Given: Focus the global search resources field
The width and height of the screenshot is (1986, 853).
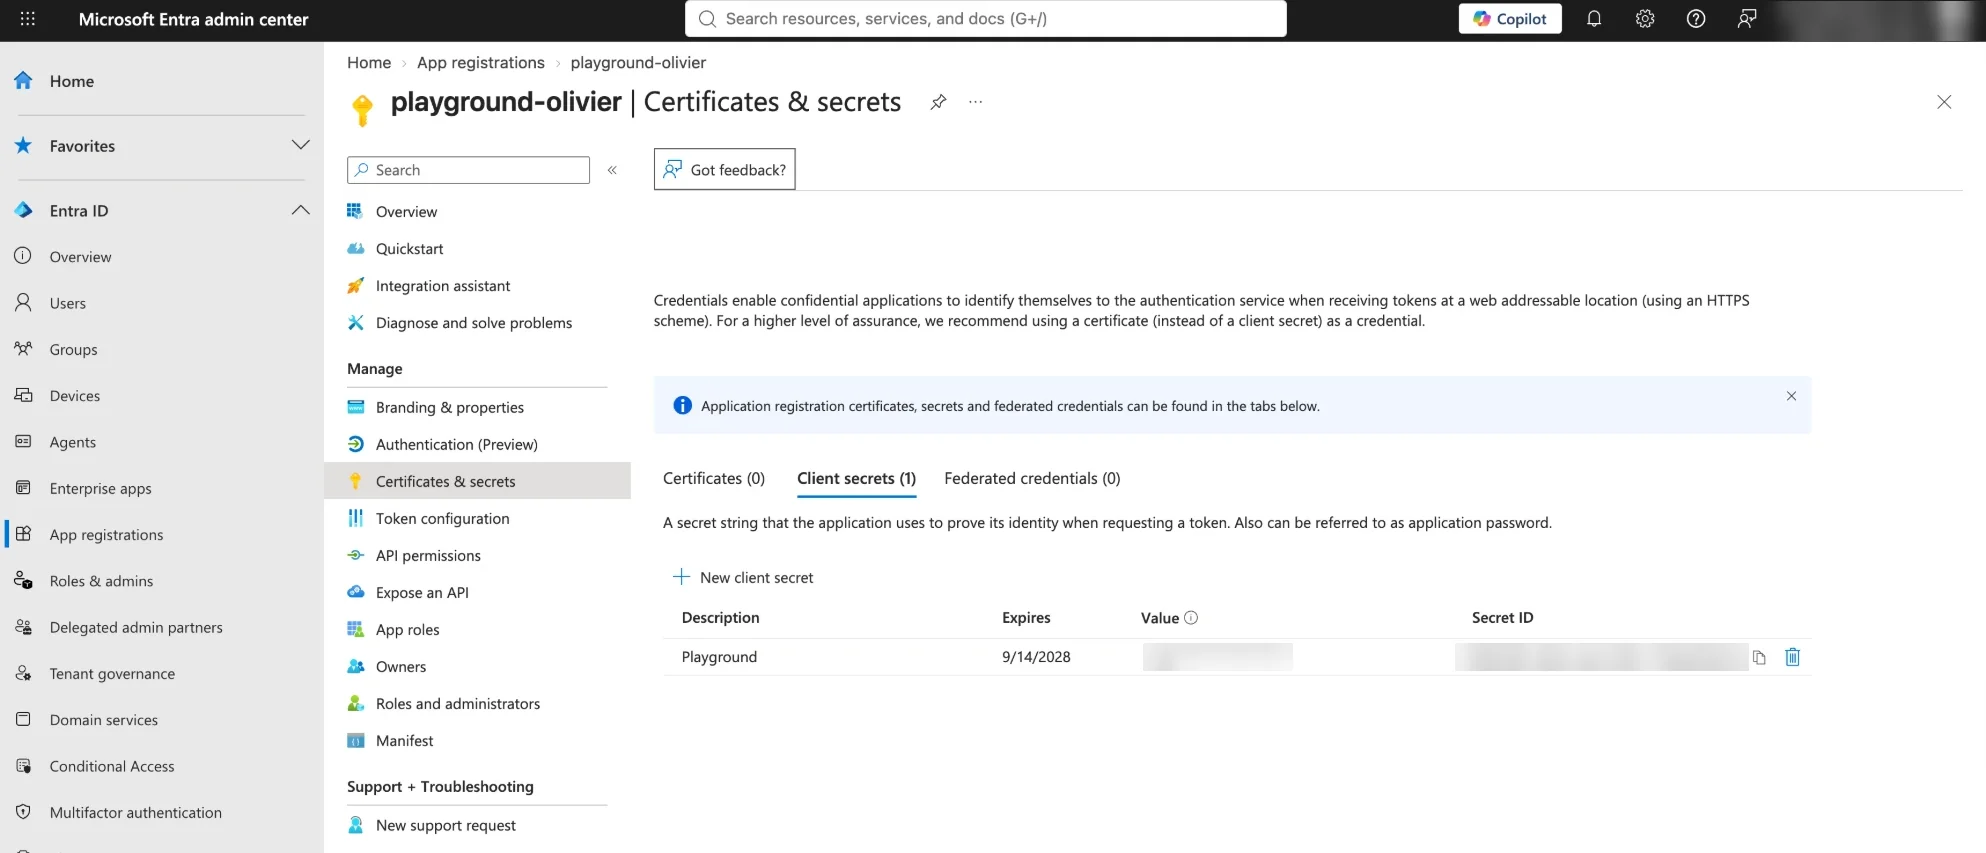Looking at the screenshot, I should click(x=985, y=19).
